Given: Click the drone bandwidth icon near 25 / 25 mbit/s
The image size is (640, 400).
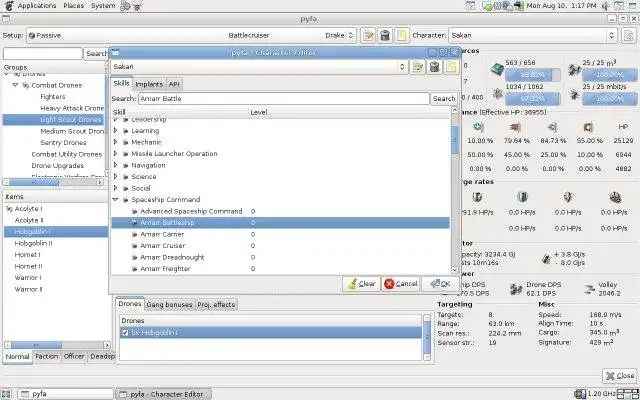Looking at the screenshot, I should (x=574, y=95).
